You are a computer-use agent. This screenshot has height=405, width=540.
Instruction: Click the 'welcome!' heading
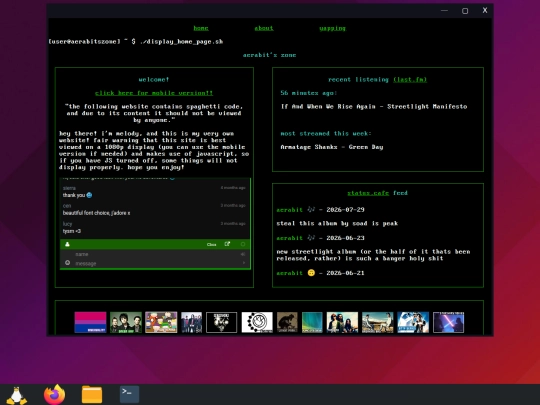tap(154, 80)
